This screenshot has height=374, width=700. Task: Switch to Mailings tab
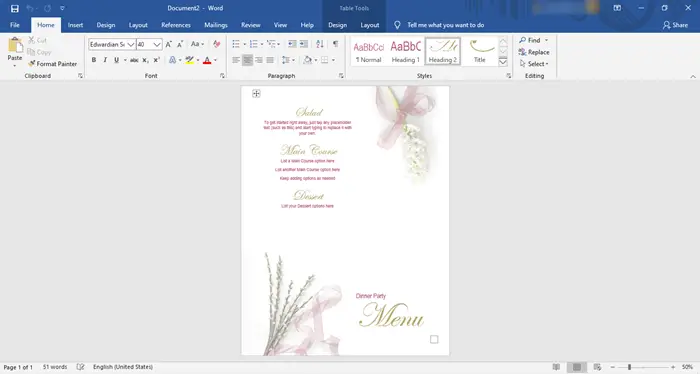point(216,25)
